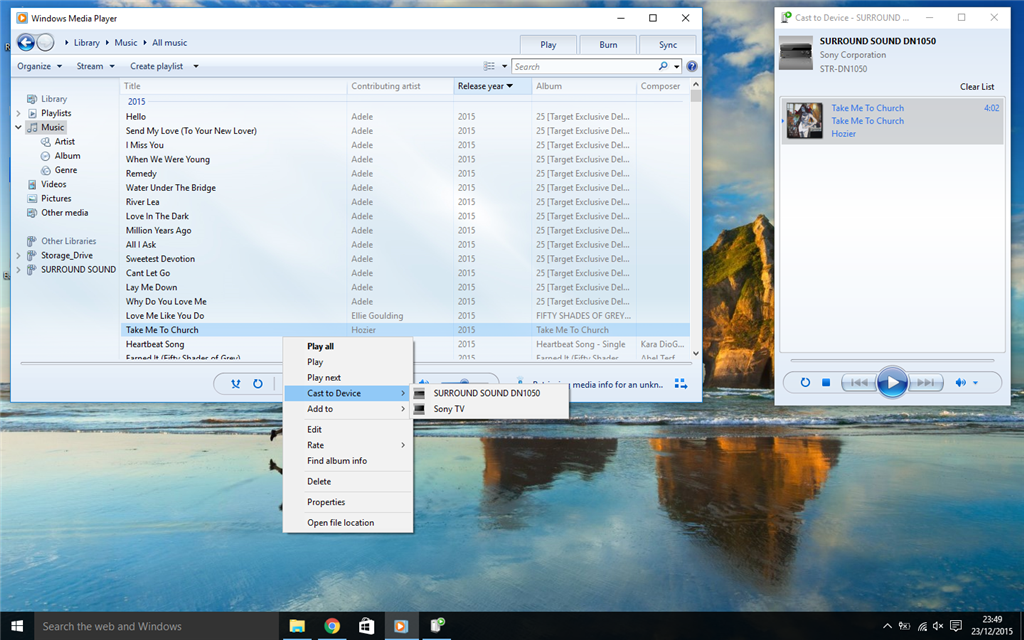Image resolution: width=1024 pixels, height=640 pixels.
Task: Choose Play all in the context menu
Action: [348, 346]
